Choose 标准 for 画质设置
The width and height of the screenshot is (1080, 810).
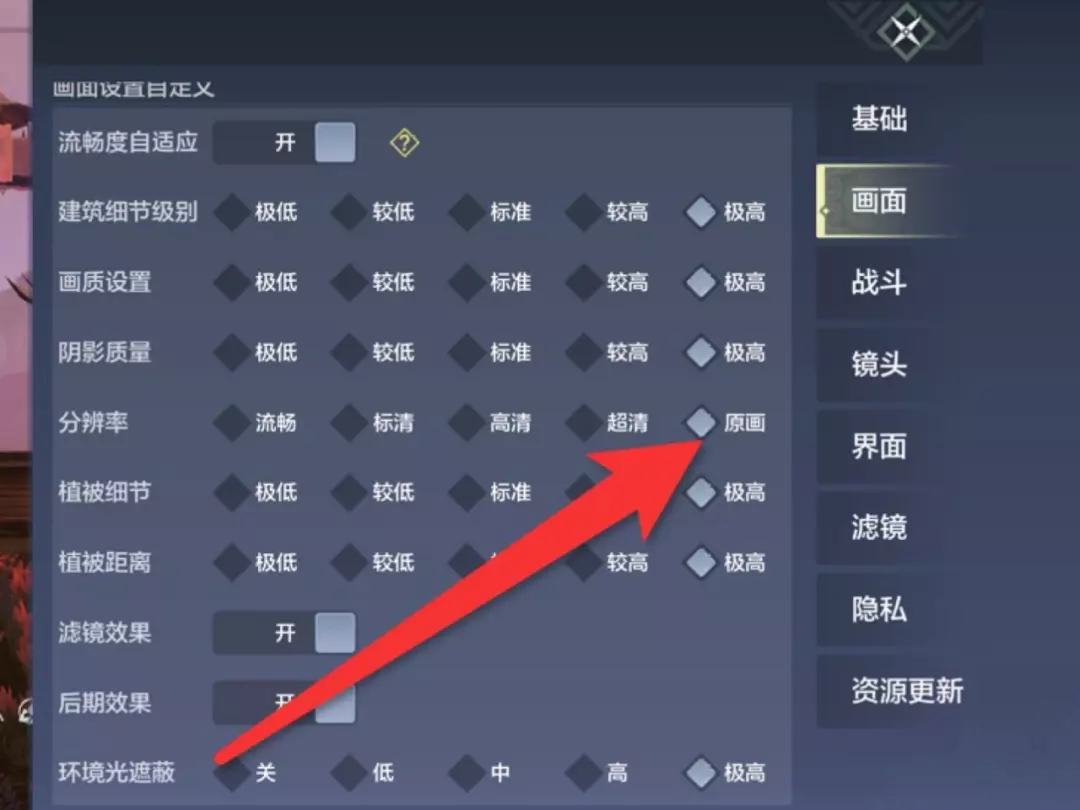coord(490,282)
